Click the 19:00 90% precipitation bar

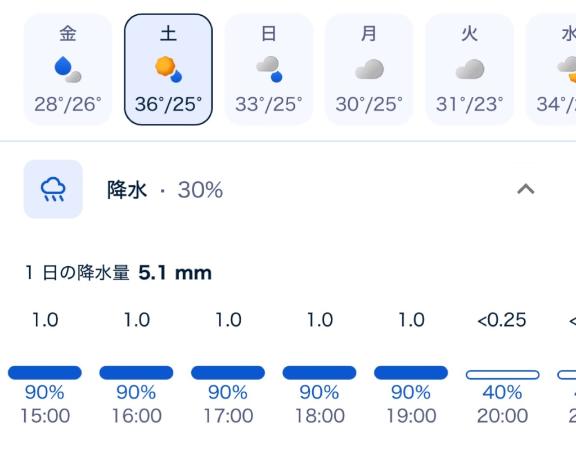tap(411, 373)
